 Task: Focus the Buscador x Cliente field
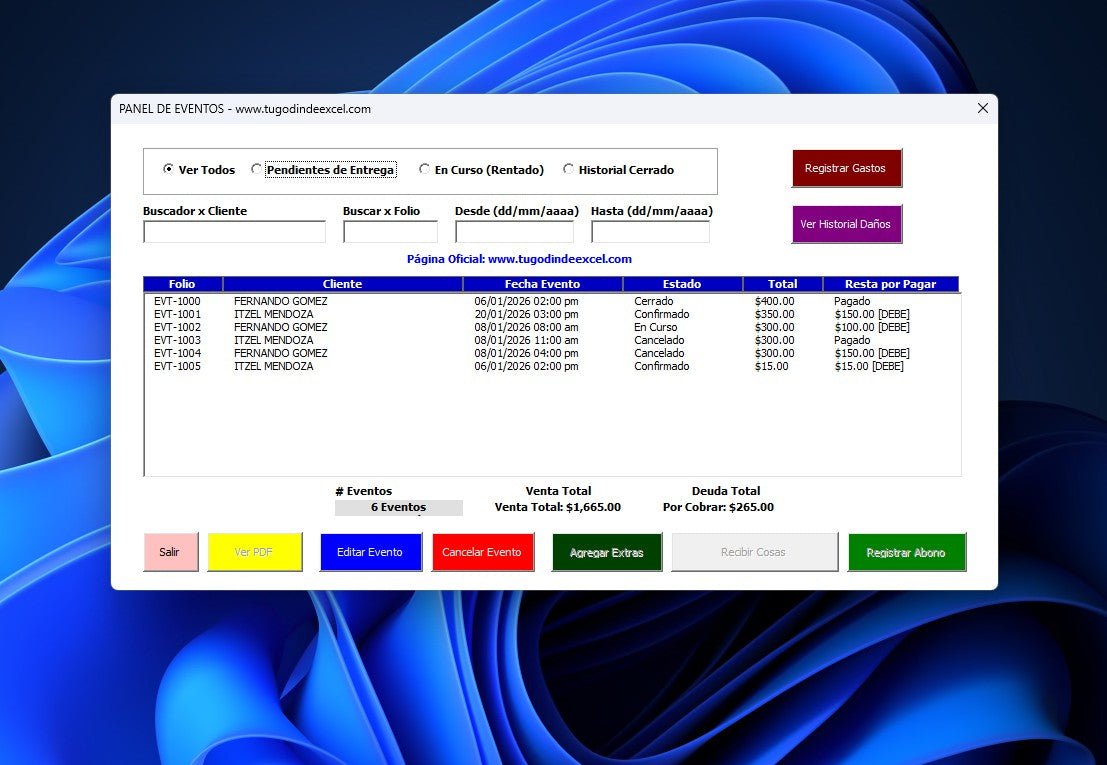coord(234,232)
